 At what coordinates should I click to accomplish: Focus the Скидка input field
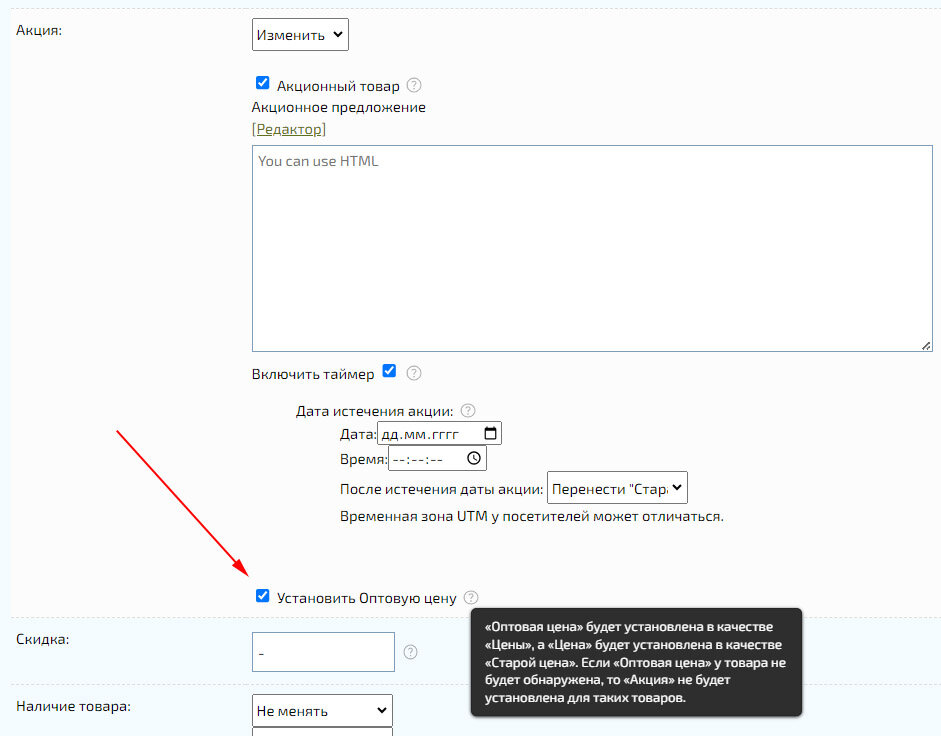(x=323, y=652)
